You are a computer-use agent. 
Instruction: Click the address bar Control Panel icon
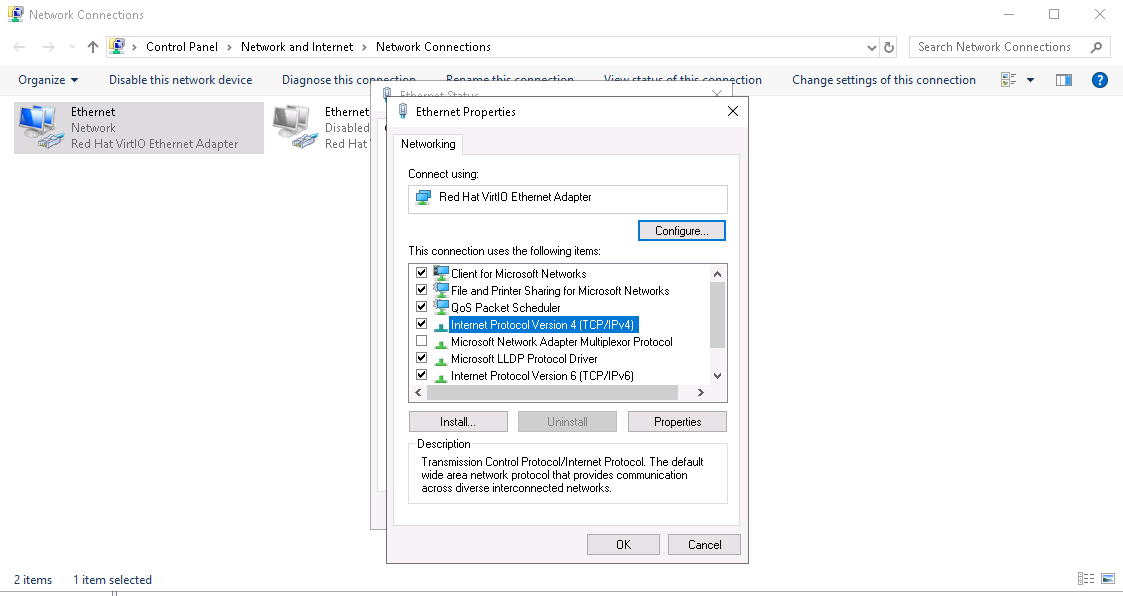pos(117,47)
